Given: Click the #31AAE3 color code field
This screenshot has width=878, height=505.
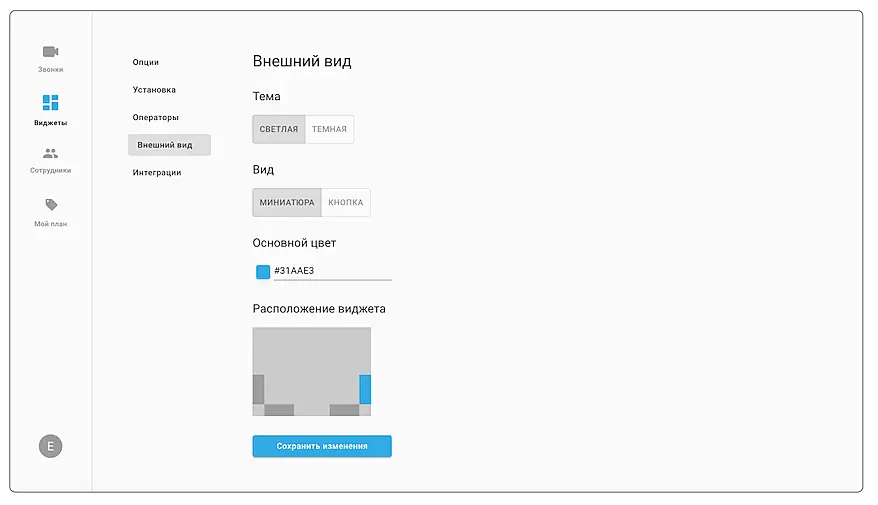Looking at the screenshot, I should pyautogui.click(x=331, y=271).
